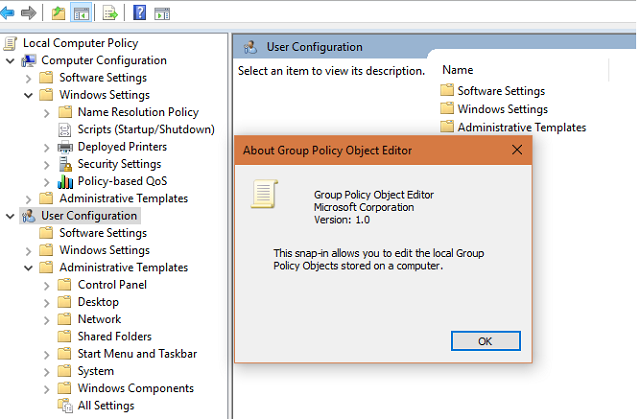Select Start Menu and Taskbar folder

[136, 354]
